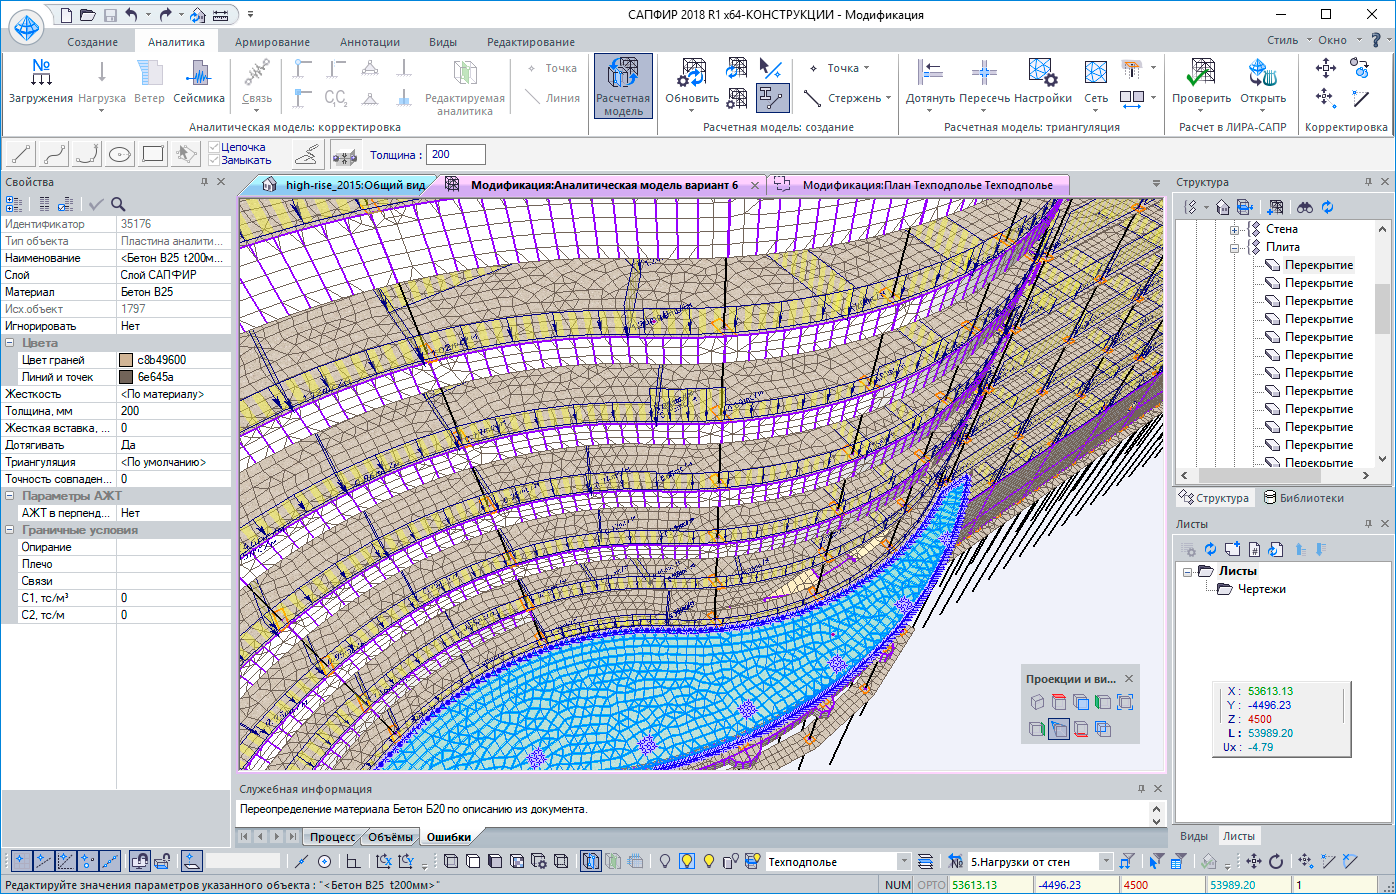Open the Нагрузки от стен dropdown
The image size is (1396, 894).
pos(1106,861)
